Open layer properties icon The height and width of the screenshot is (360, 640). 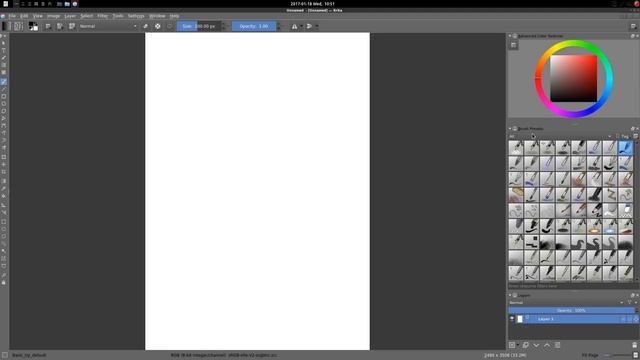click(558, 345)
